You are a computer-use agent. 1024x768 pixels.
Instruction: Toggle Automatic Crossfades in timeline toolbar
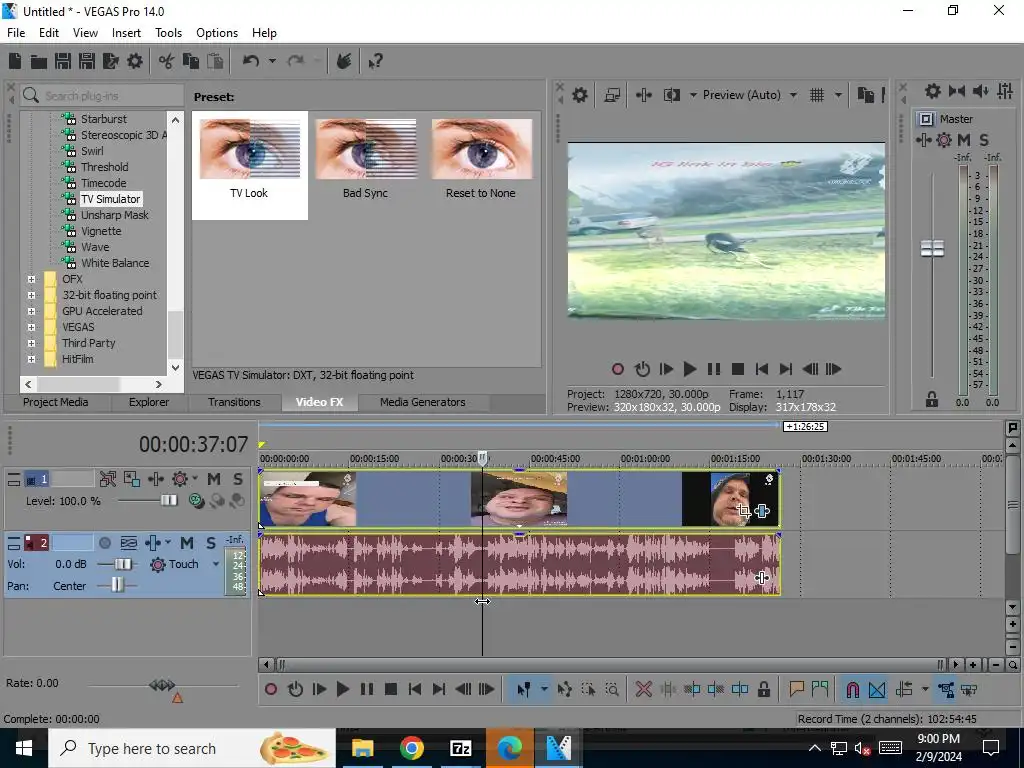tap(877, 689)
